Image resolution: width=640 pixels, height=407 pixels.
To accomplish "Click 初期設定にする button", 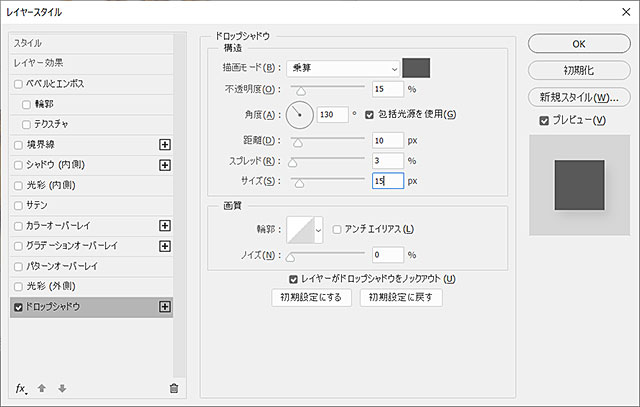I will (x=311, y=297).
